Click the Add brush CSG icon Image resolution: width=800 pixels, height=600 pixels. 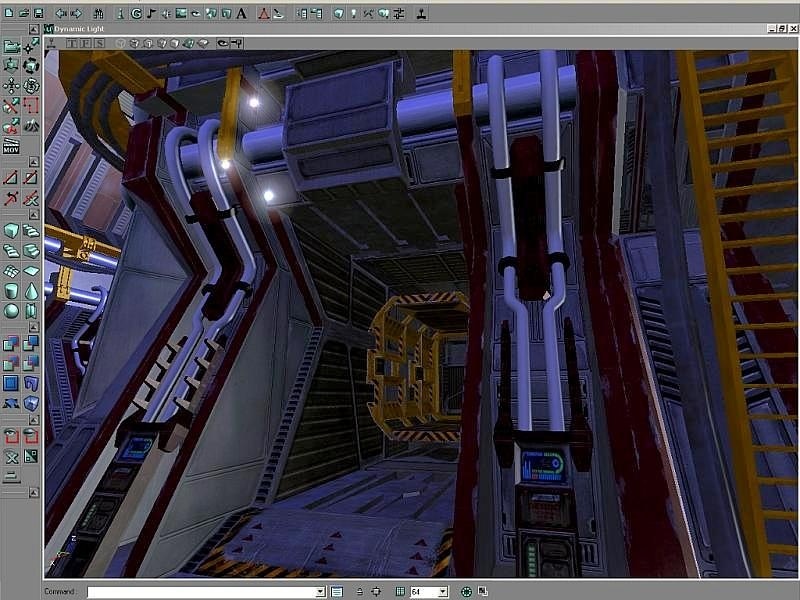pyautogui.click(x=11, y=344)
